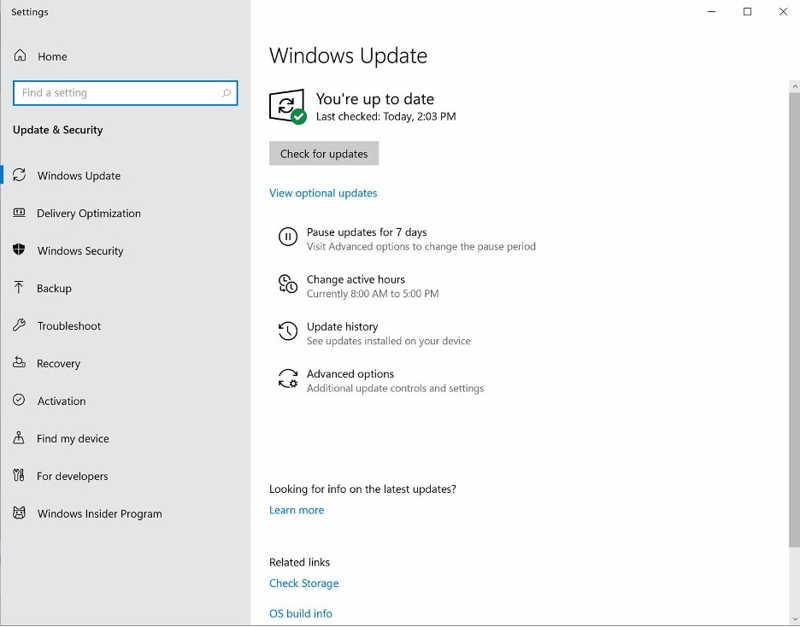The image size is (800, 627).
Task: Click 'Looking for info on the latest updates?' text
Action: click(x=363, y=489)
